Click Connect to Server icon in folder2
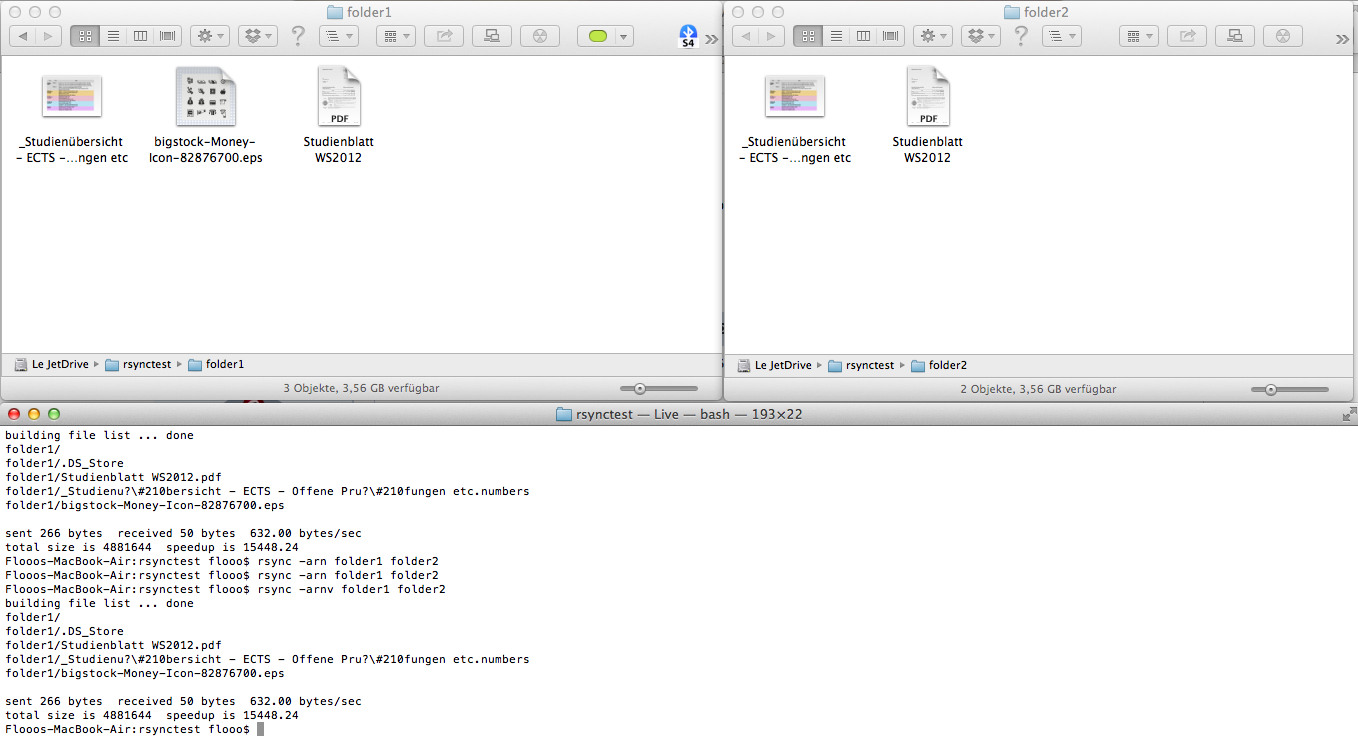The width and height of the screenshot is (1358, 737). pos(1235,36)
